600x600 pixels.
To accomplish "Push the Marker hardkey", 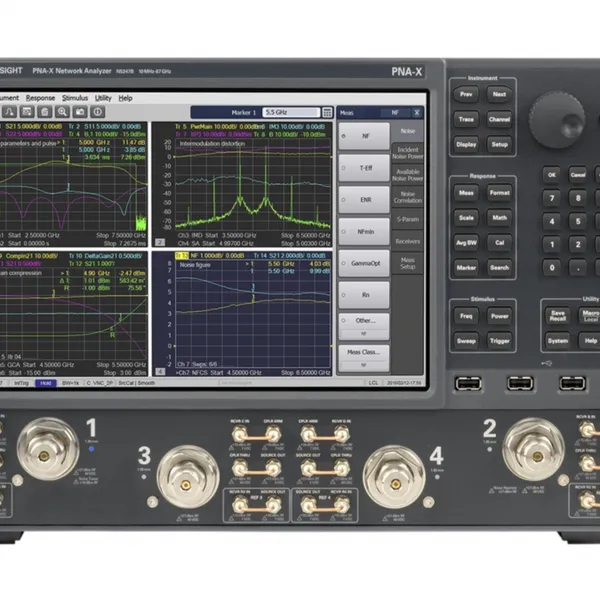I will 466,268.
